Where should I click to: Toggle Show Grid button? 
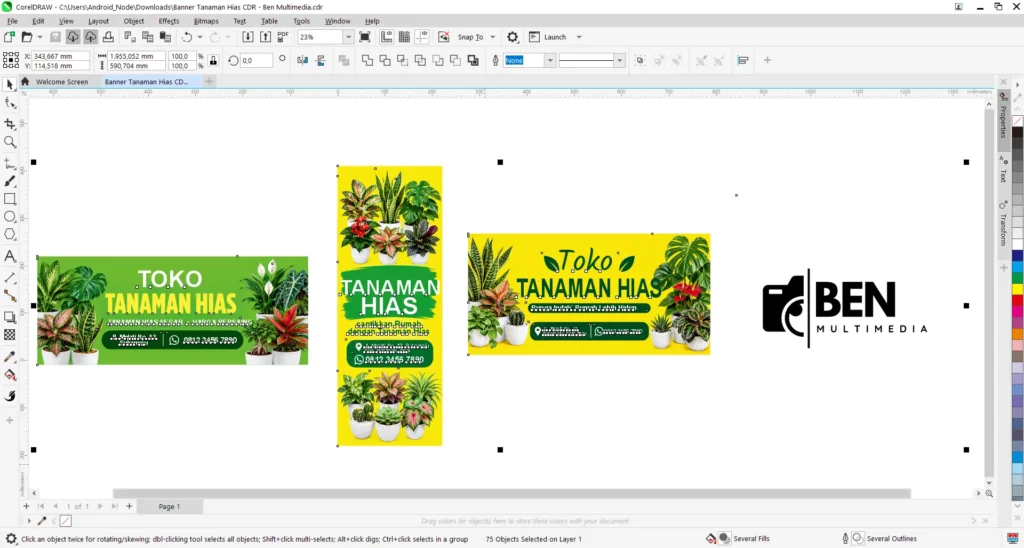[x=404, y=37]
